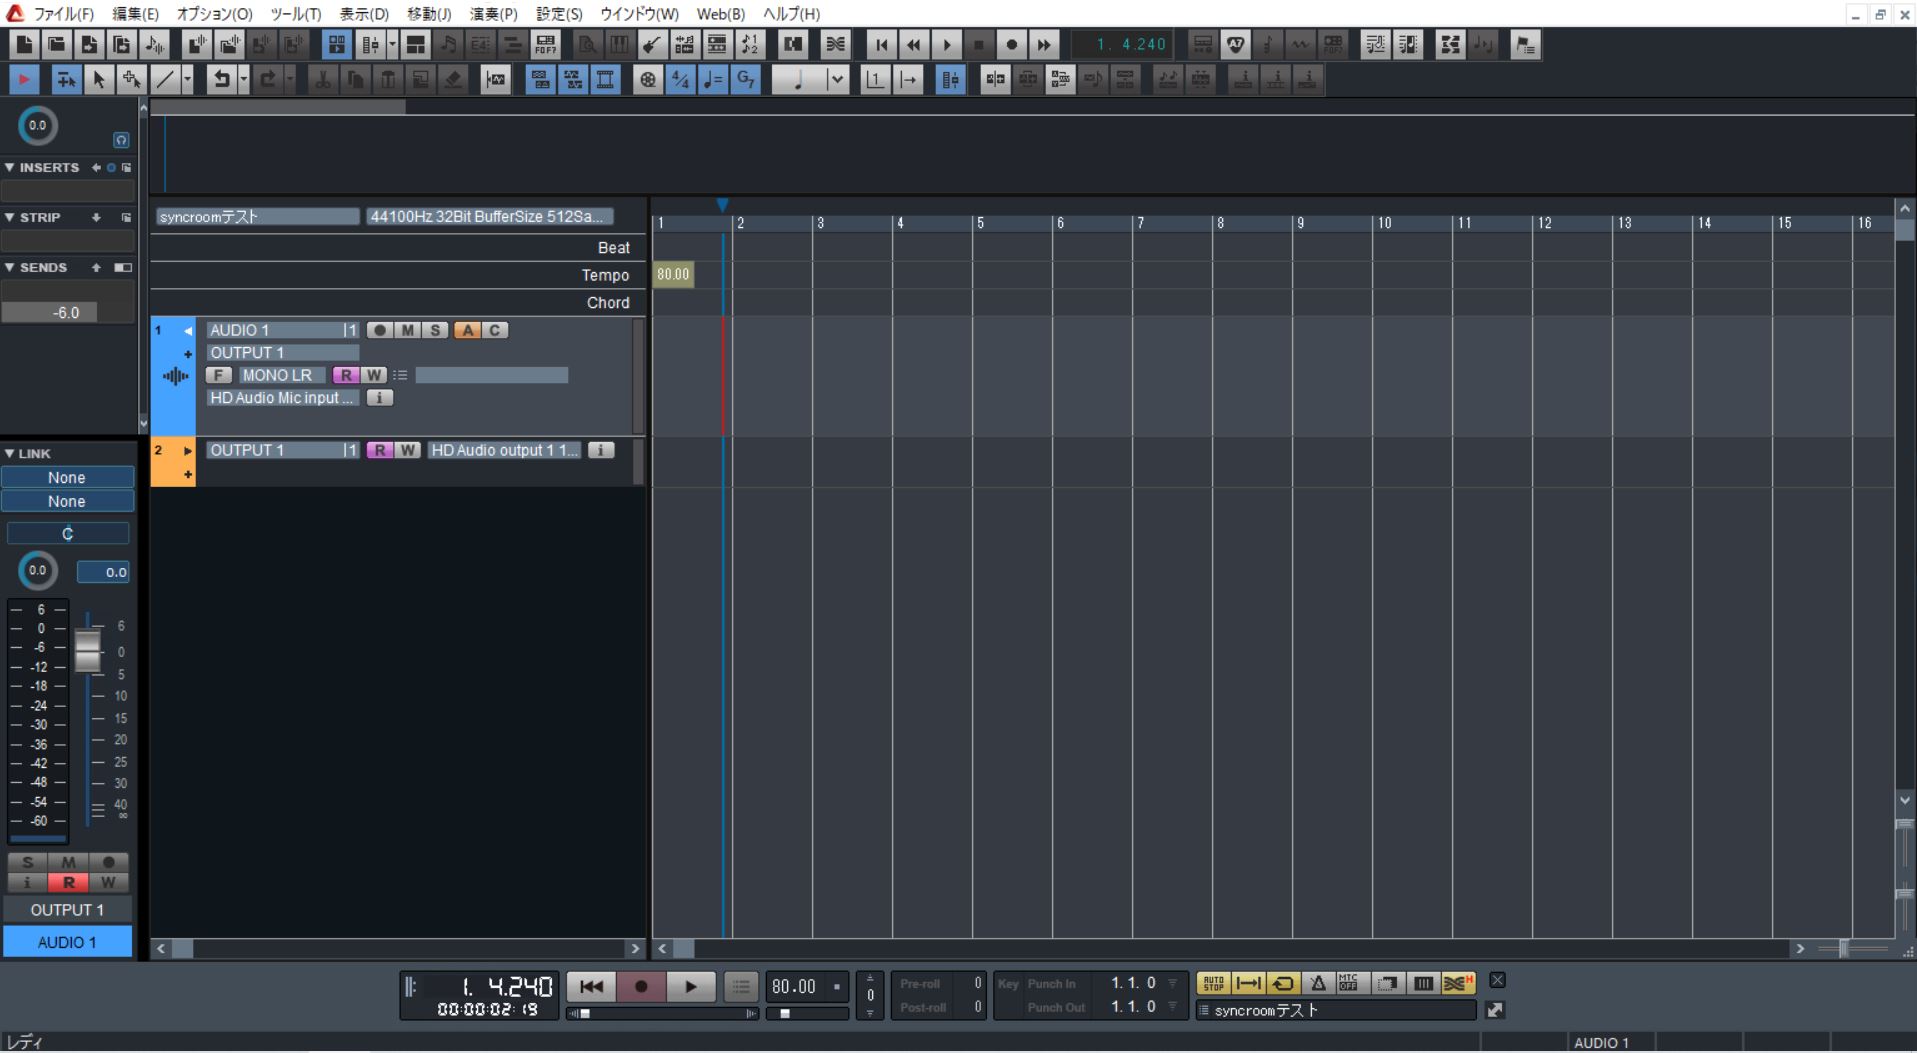
Task: Click the first None link button
Action: [x=67, y=478]
